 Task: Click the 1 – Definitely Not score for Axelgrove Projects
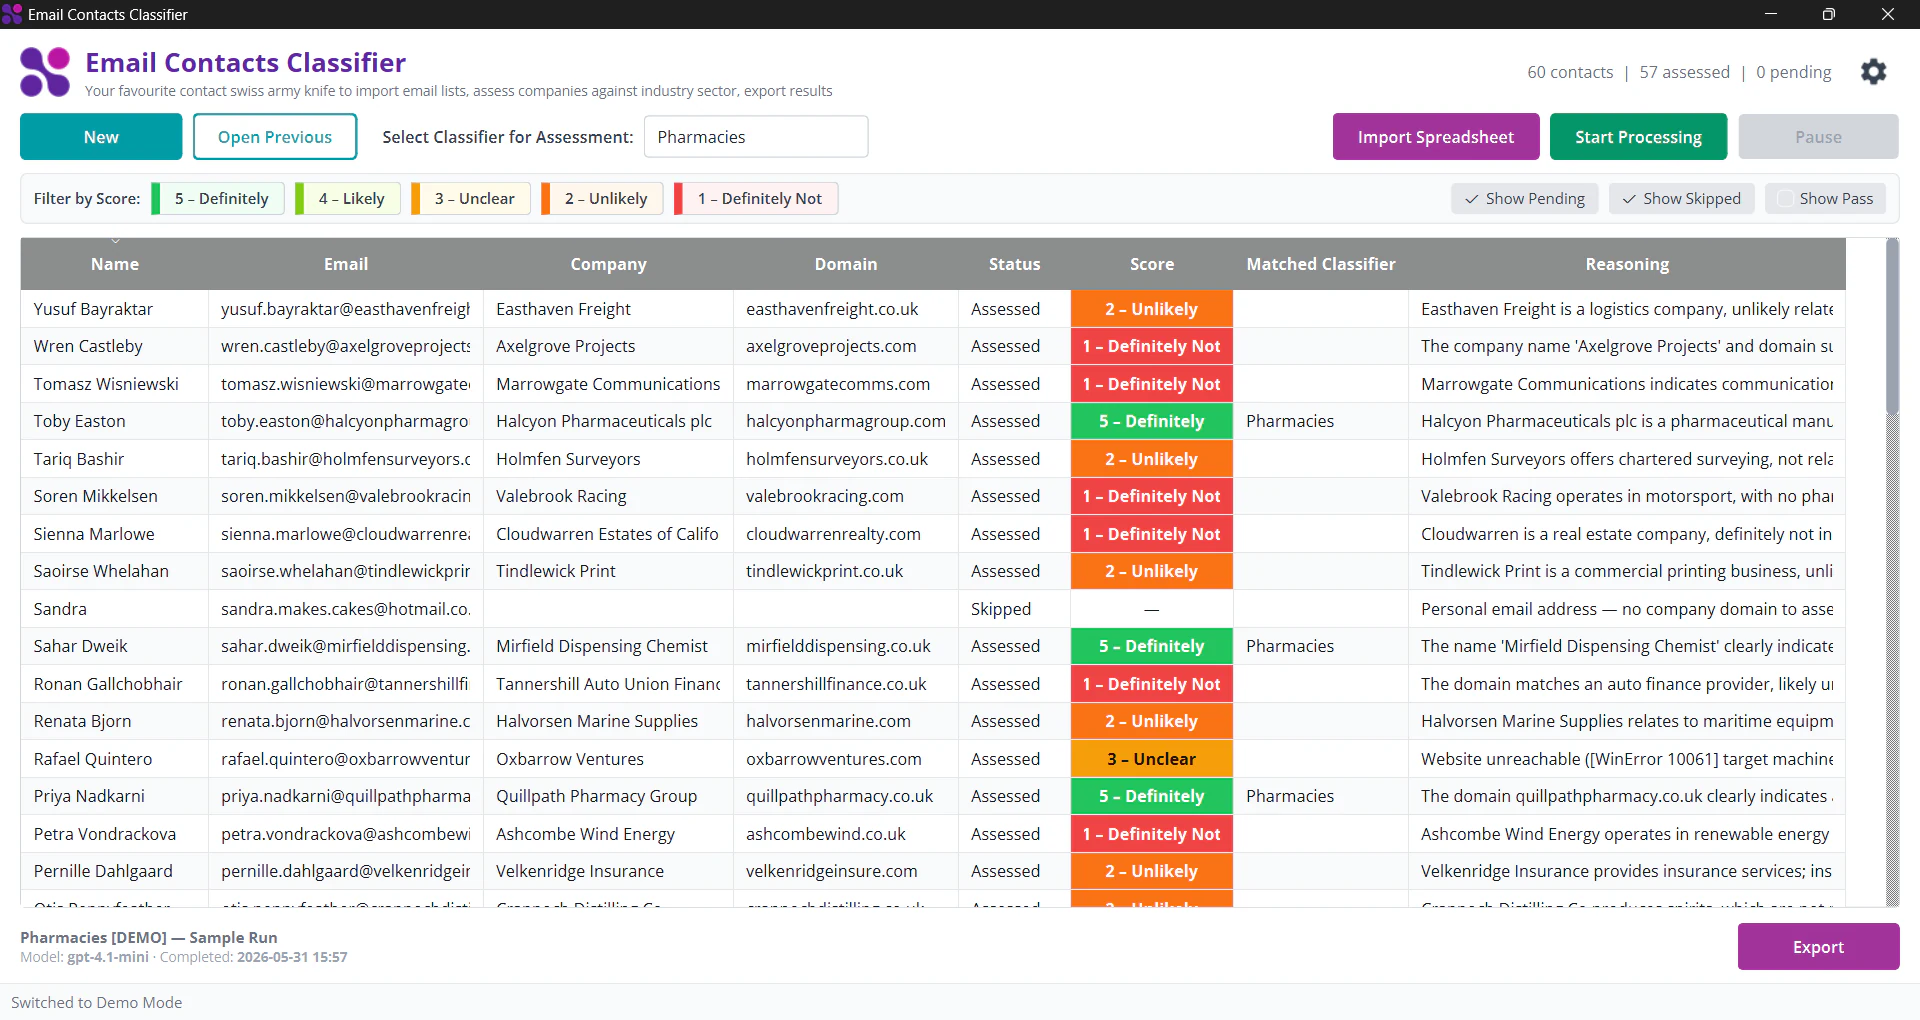[1152, 346]
